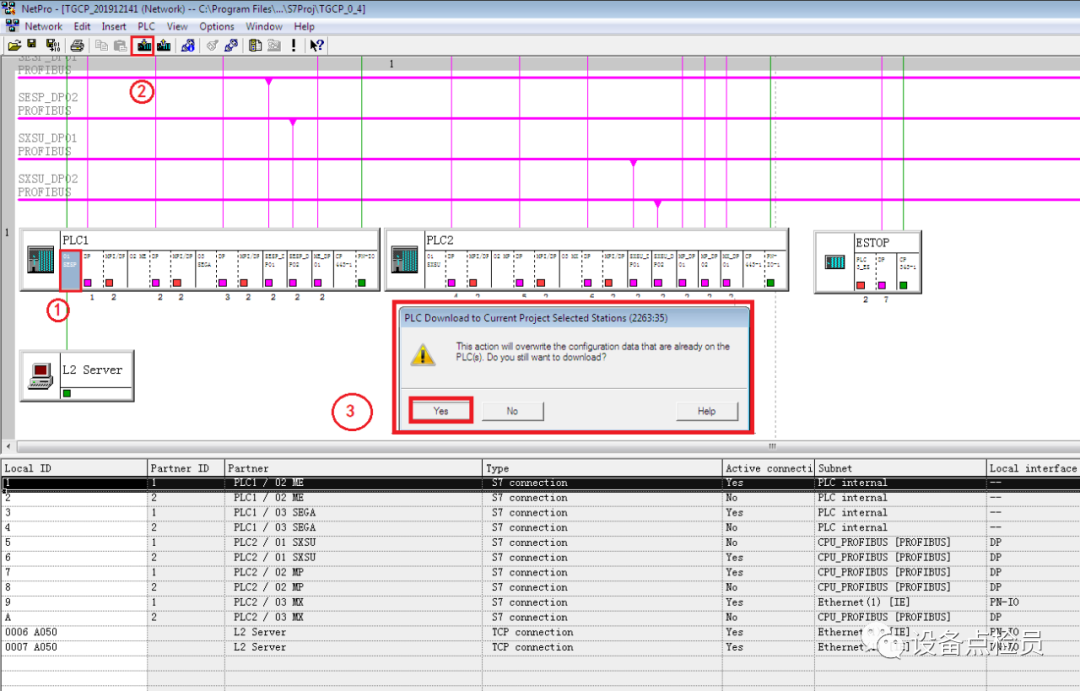Open the Help menu
Screen dimensions: 1080x691
304,26
